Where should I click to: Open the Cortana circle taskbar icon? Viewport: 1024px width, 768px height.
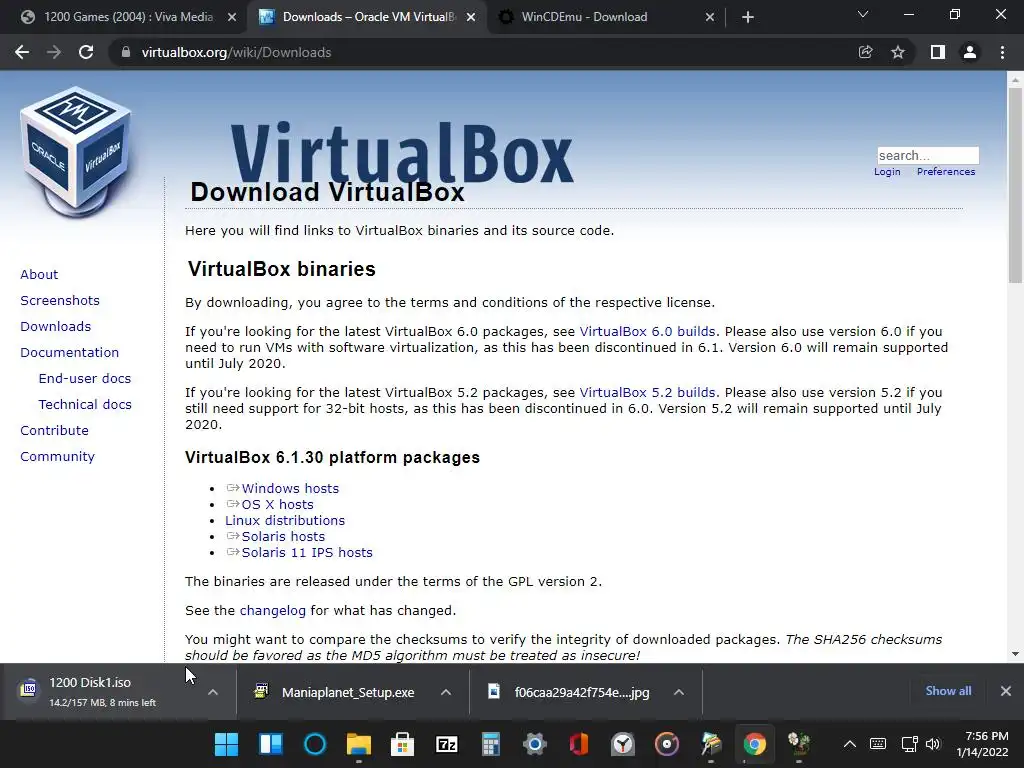315,744
